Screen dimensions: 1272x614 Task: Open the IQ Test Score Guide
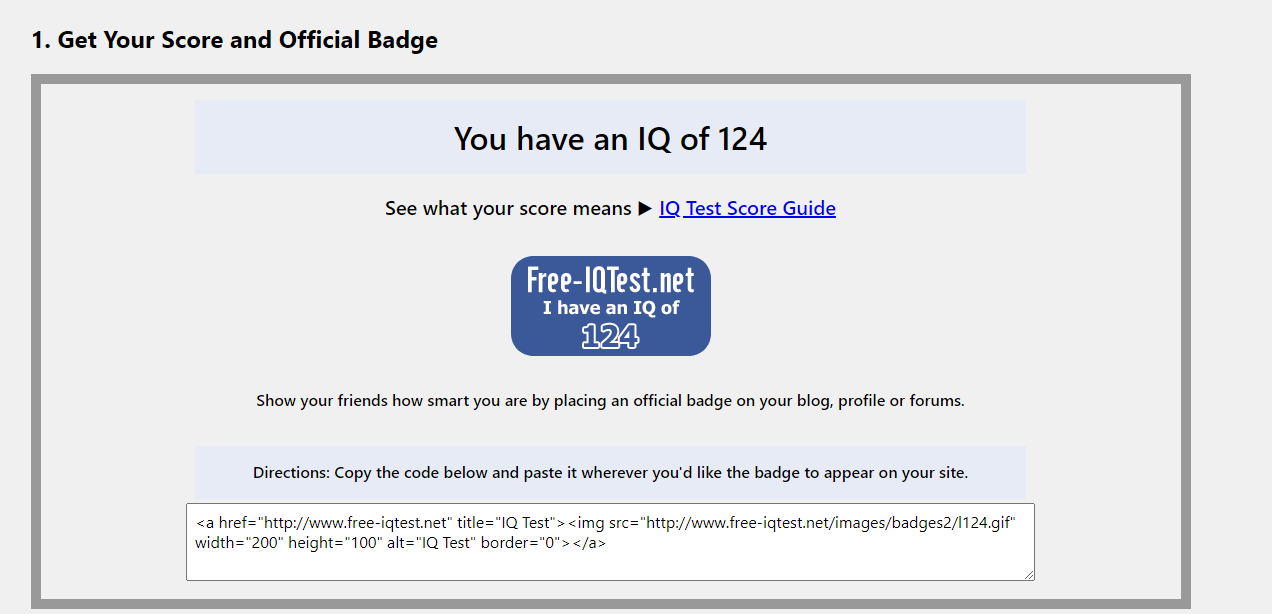[747, 208]
